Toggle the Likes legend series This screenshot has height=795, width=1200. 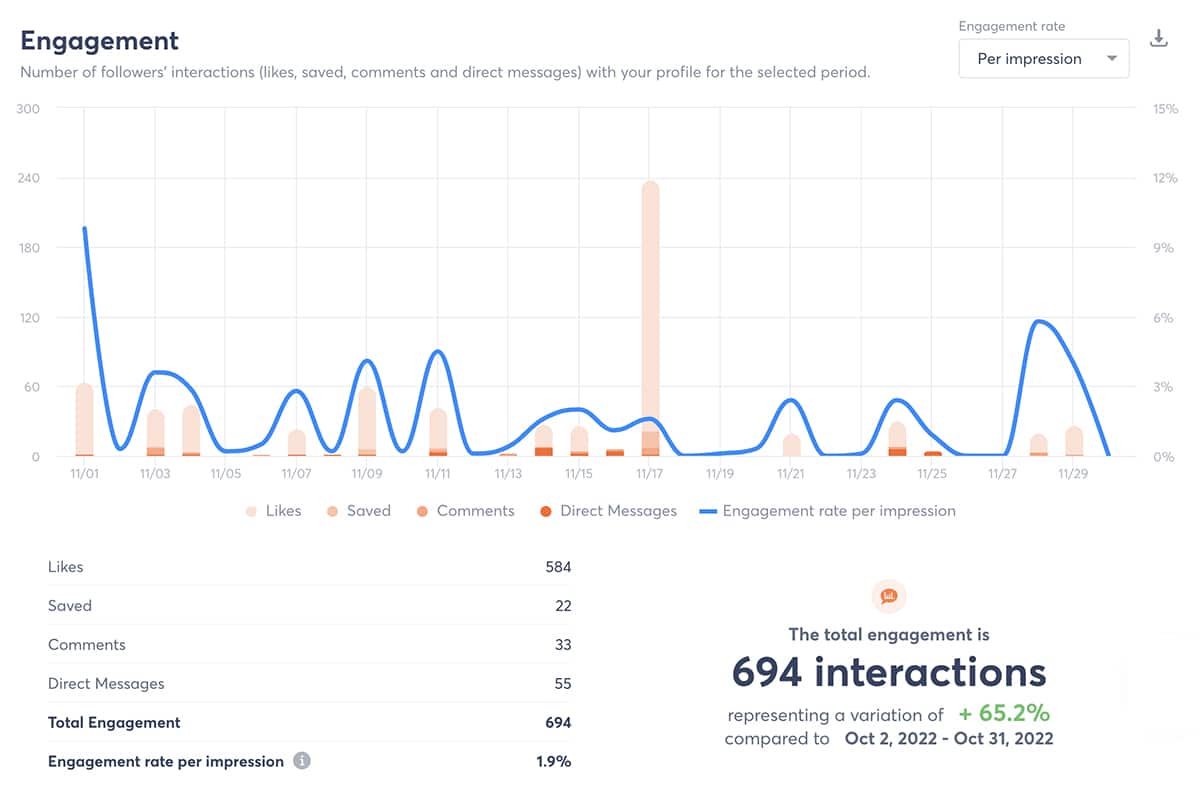click(273, 511)
